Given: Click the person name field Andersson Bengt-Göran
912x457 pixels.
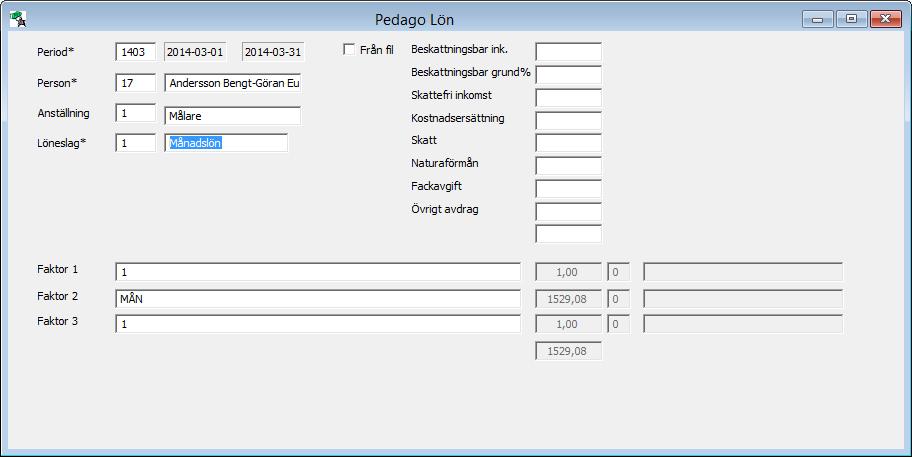Looking at the screenshot, I should (x=233, y=83).
